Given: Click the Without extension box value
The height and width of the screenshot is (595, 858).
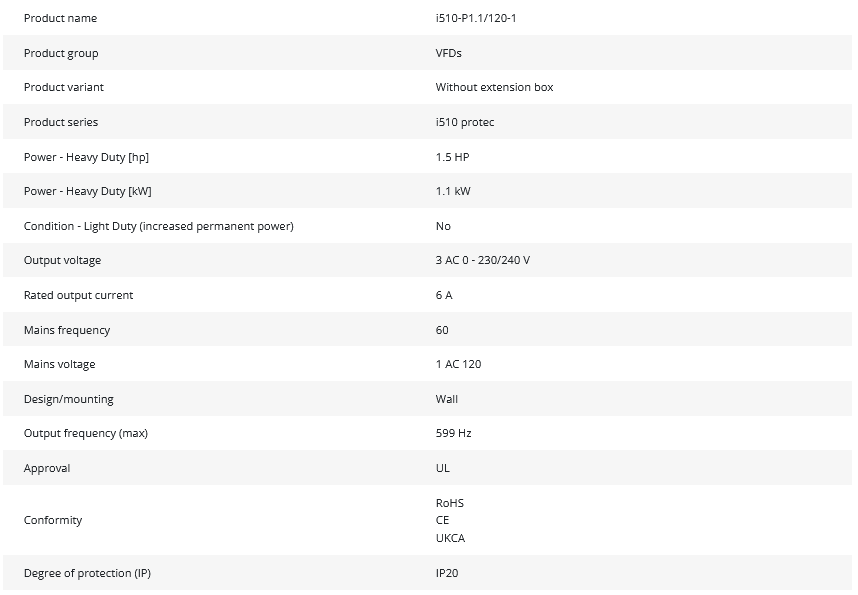Looking at the screenshot, I should pyautogui.click(x=494, y=87).
